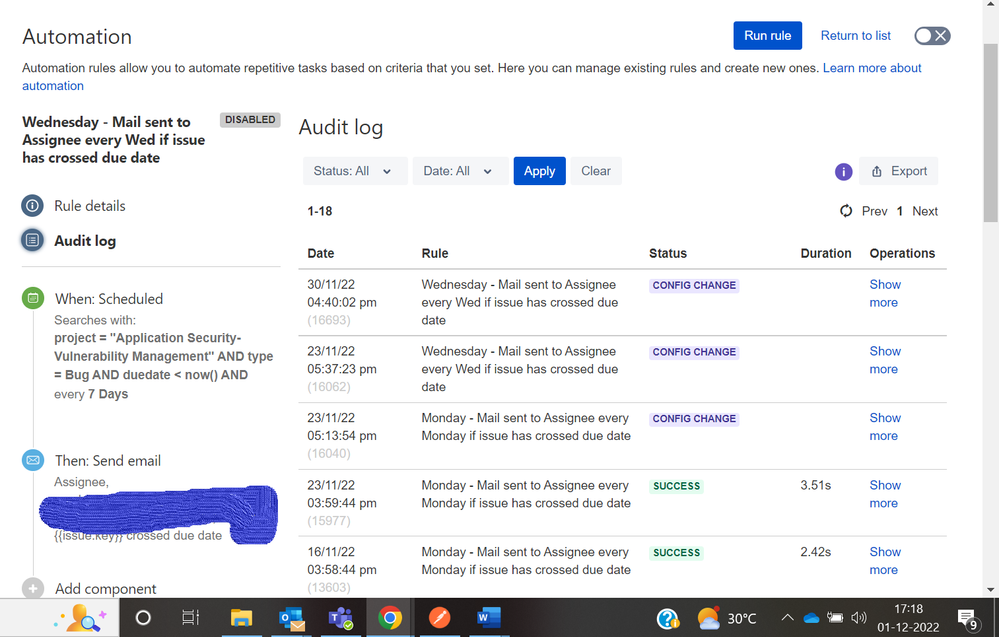Open File Explorer from the taskbar
The image size is (999, 637).
click(241, 617)
